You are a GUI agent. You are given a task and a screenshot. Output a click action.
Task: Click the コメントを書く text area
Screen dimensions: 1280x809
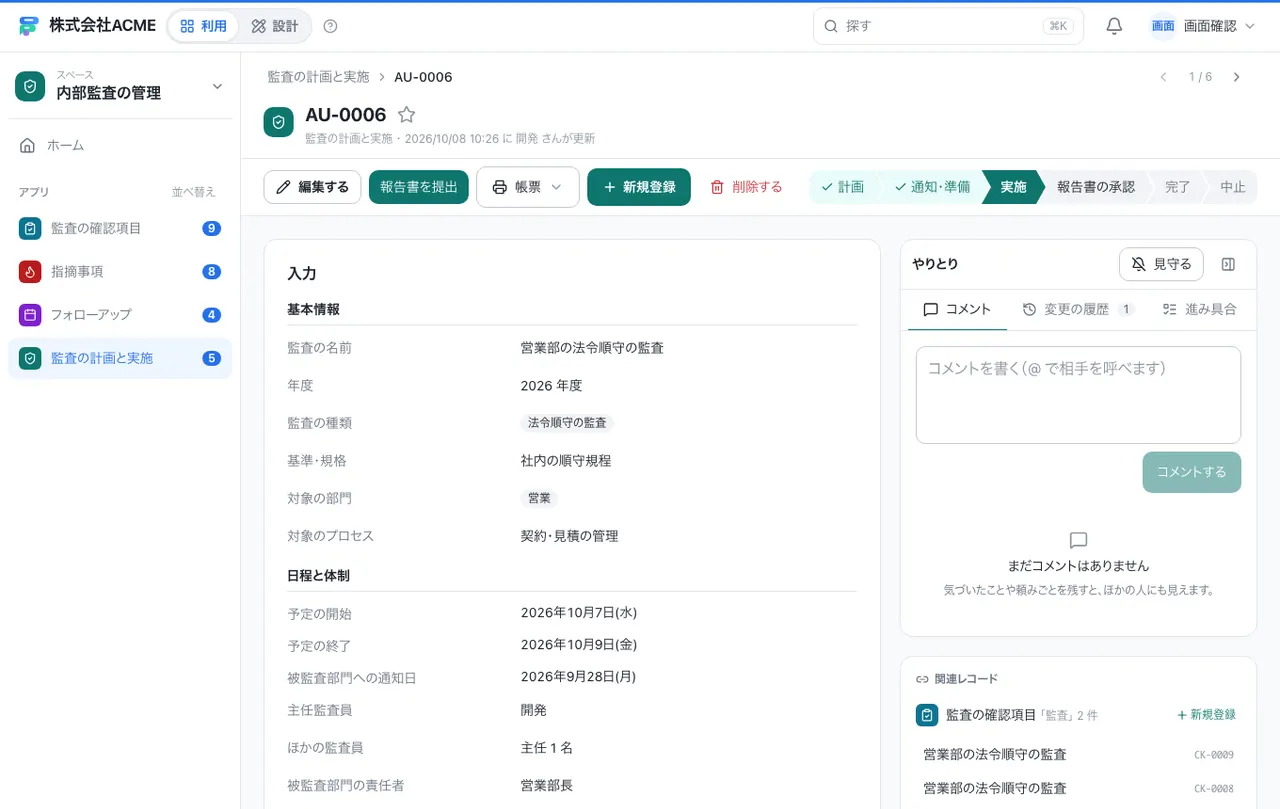(1078, 395)
